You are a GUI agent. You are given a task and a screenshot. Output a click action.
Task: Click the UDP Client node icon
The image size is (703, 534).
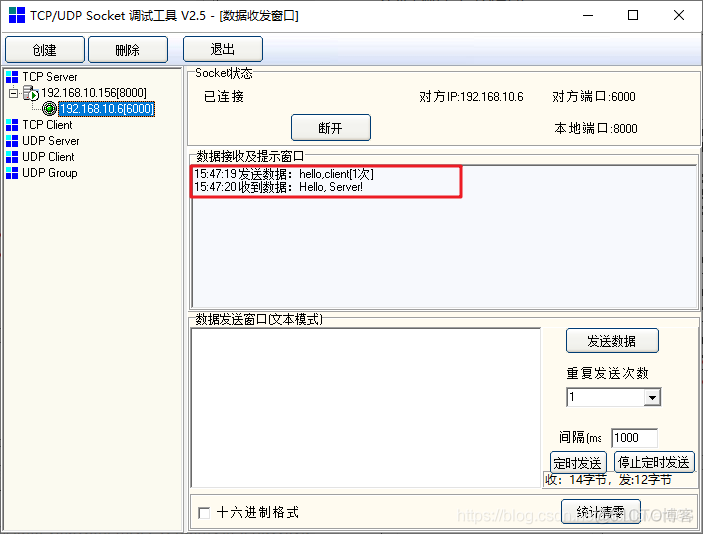12,157
